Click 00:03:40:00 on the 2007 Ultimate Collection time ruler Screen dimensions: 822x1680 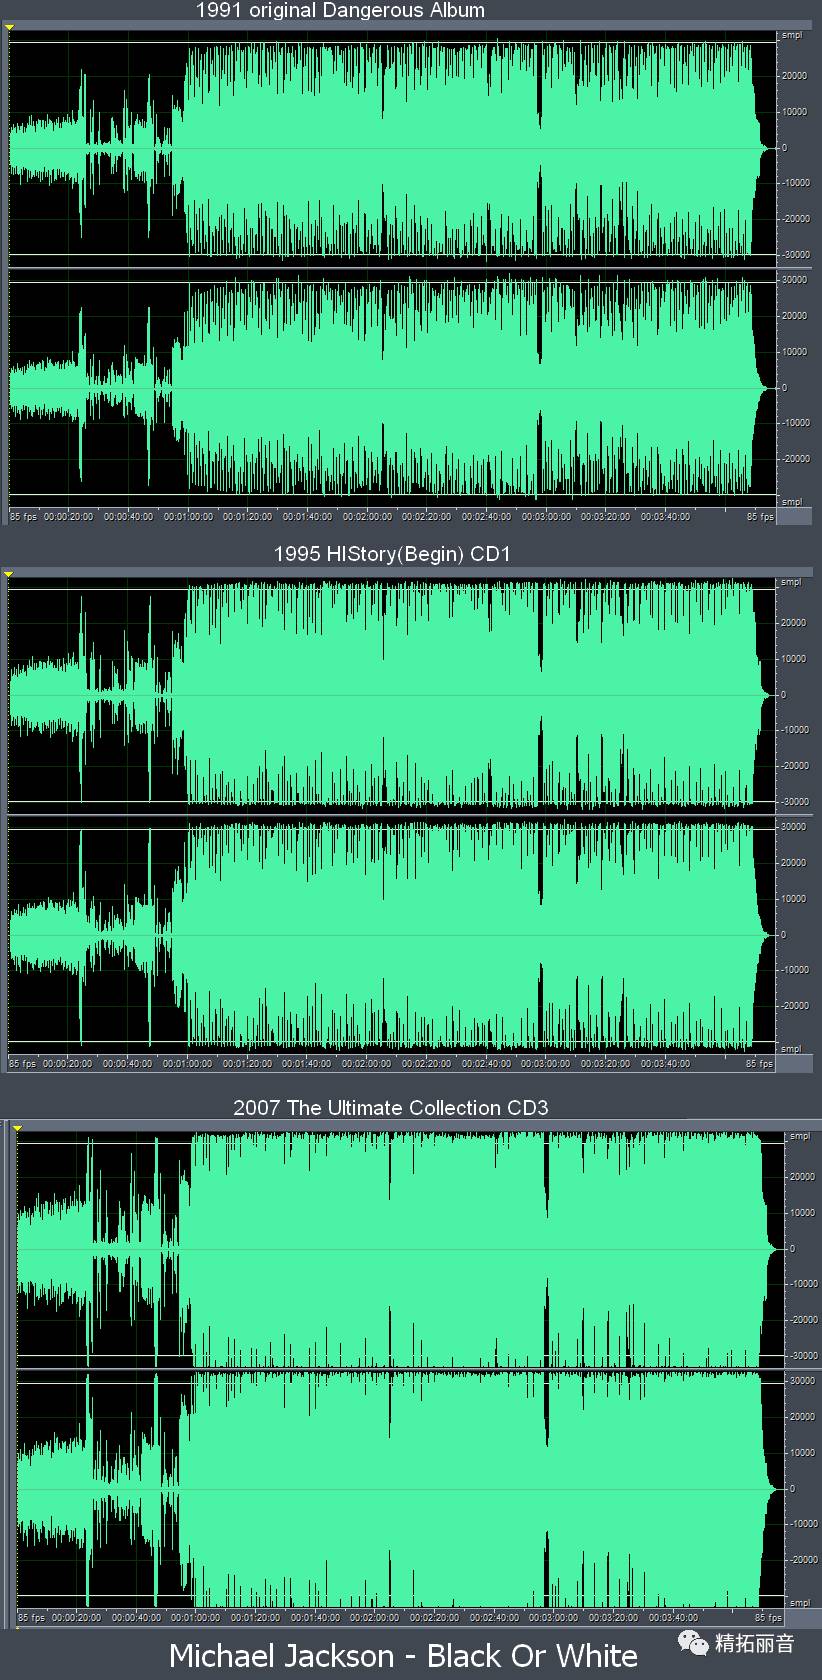tap(673, 1617)
